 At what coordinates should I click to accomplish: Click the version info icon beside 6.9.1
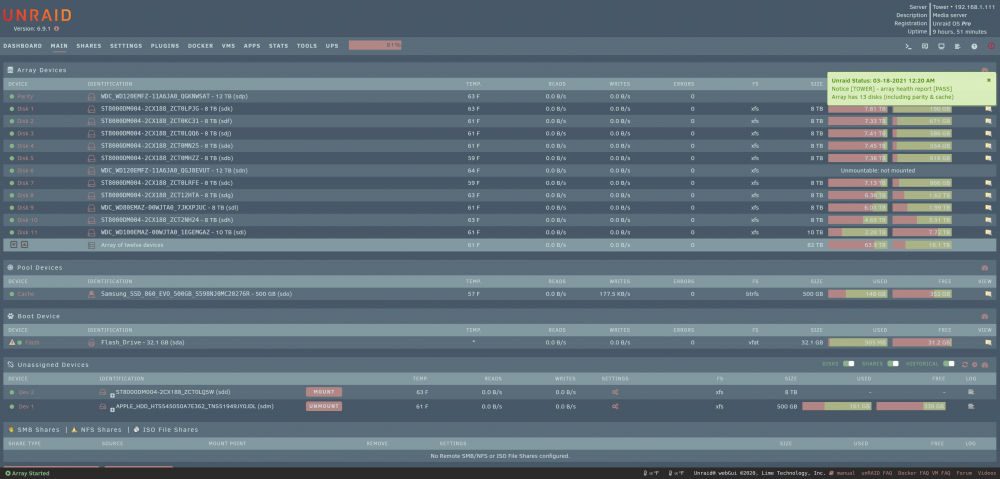pos(57,29)
